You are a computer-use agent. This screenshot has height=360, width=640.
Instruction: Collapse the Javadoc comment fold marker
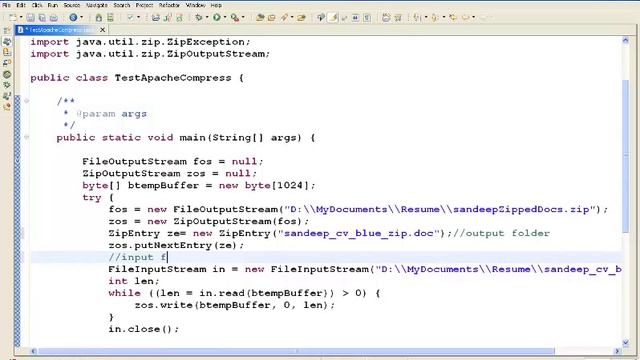click(27, 101)
